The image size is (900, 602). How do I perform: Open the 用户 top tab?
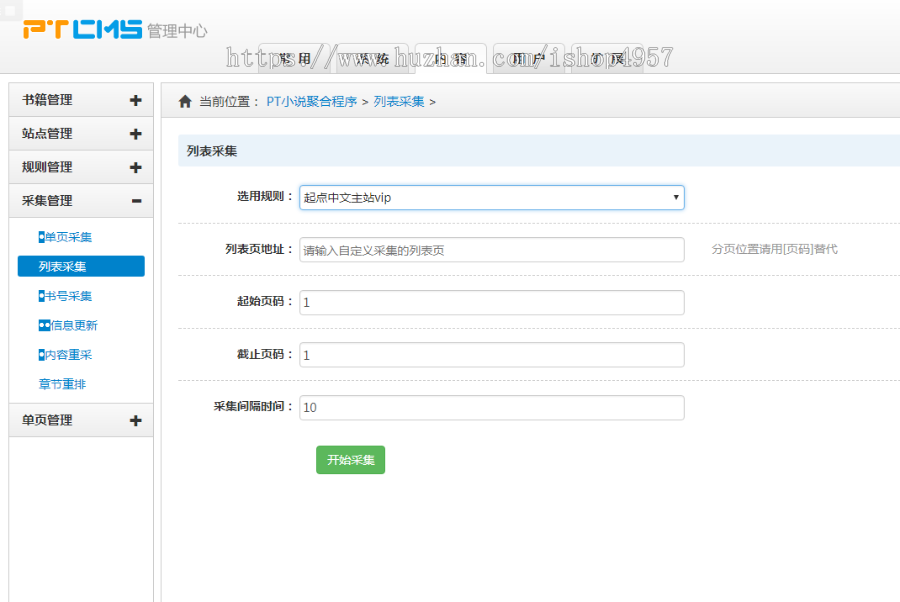coord(529,59)
